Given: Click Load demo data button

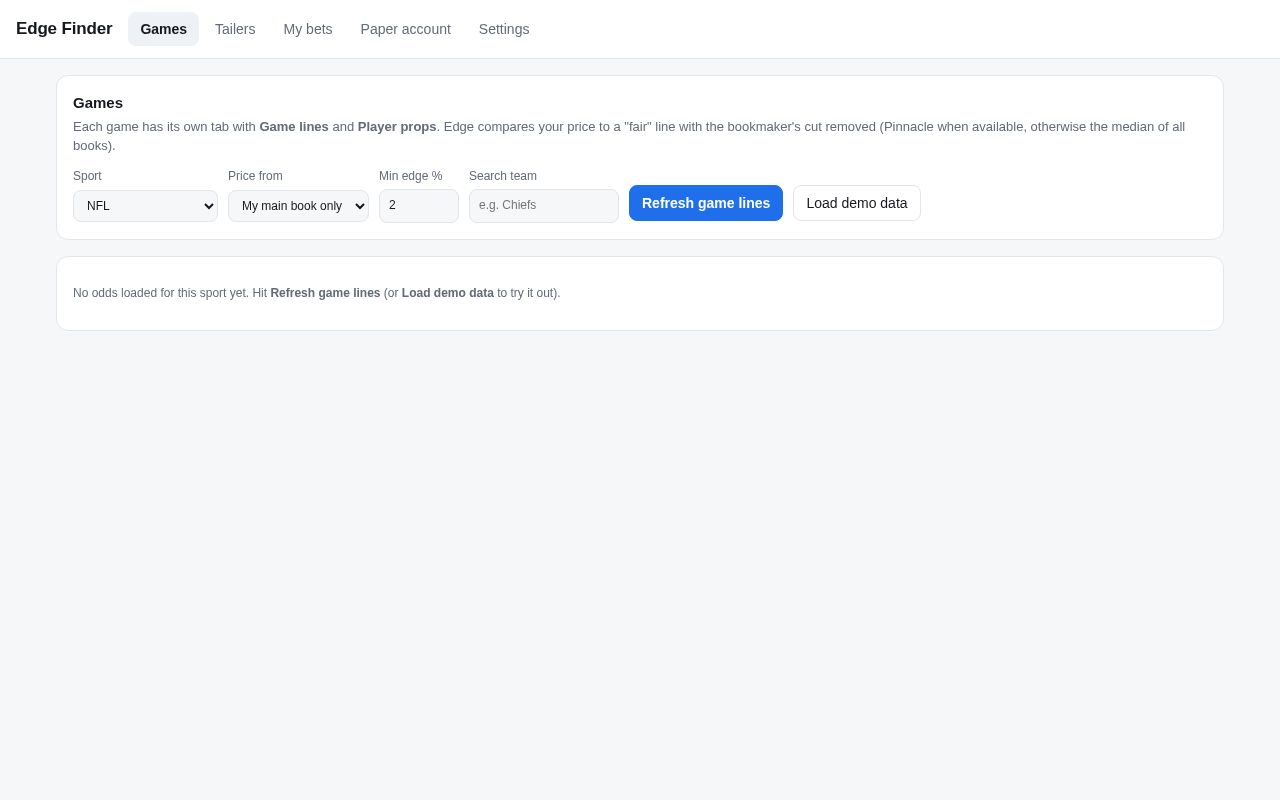Looking at the screenshot, I should point(857,203).
